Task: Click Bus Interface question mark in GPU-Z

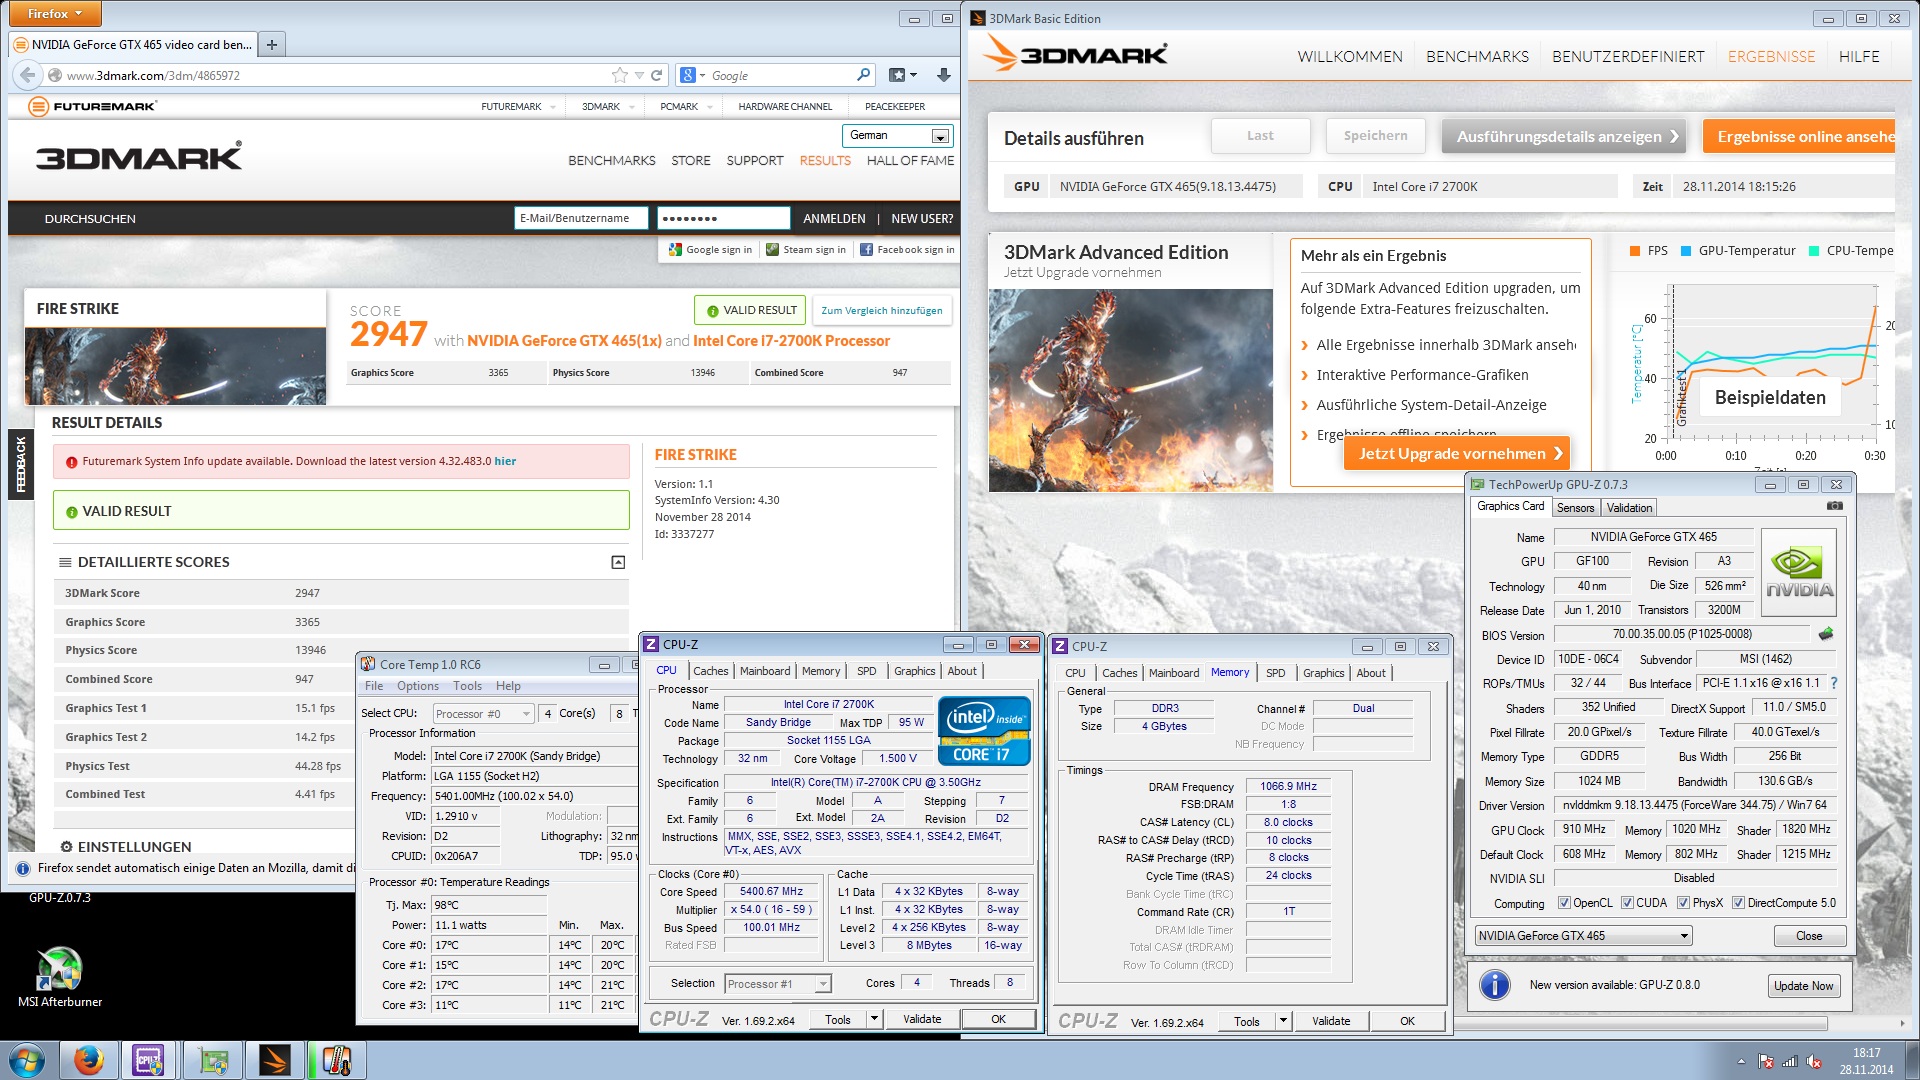Action: [1834, 683]
